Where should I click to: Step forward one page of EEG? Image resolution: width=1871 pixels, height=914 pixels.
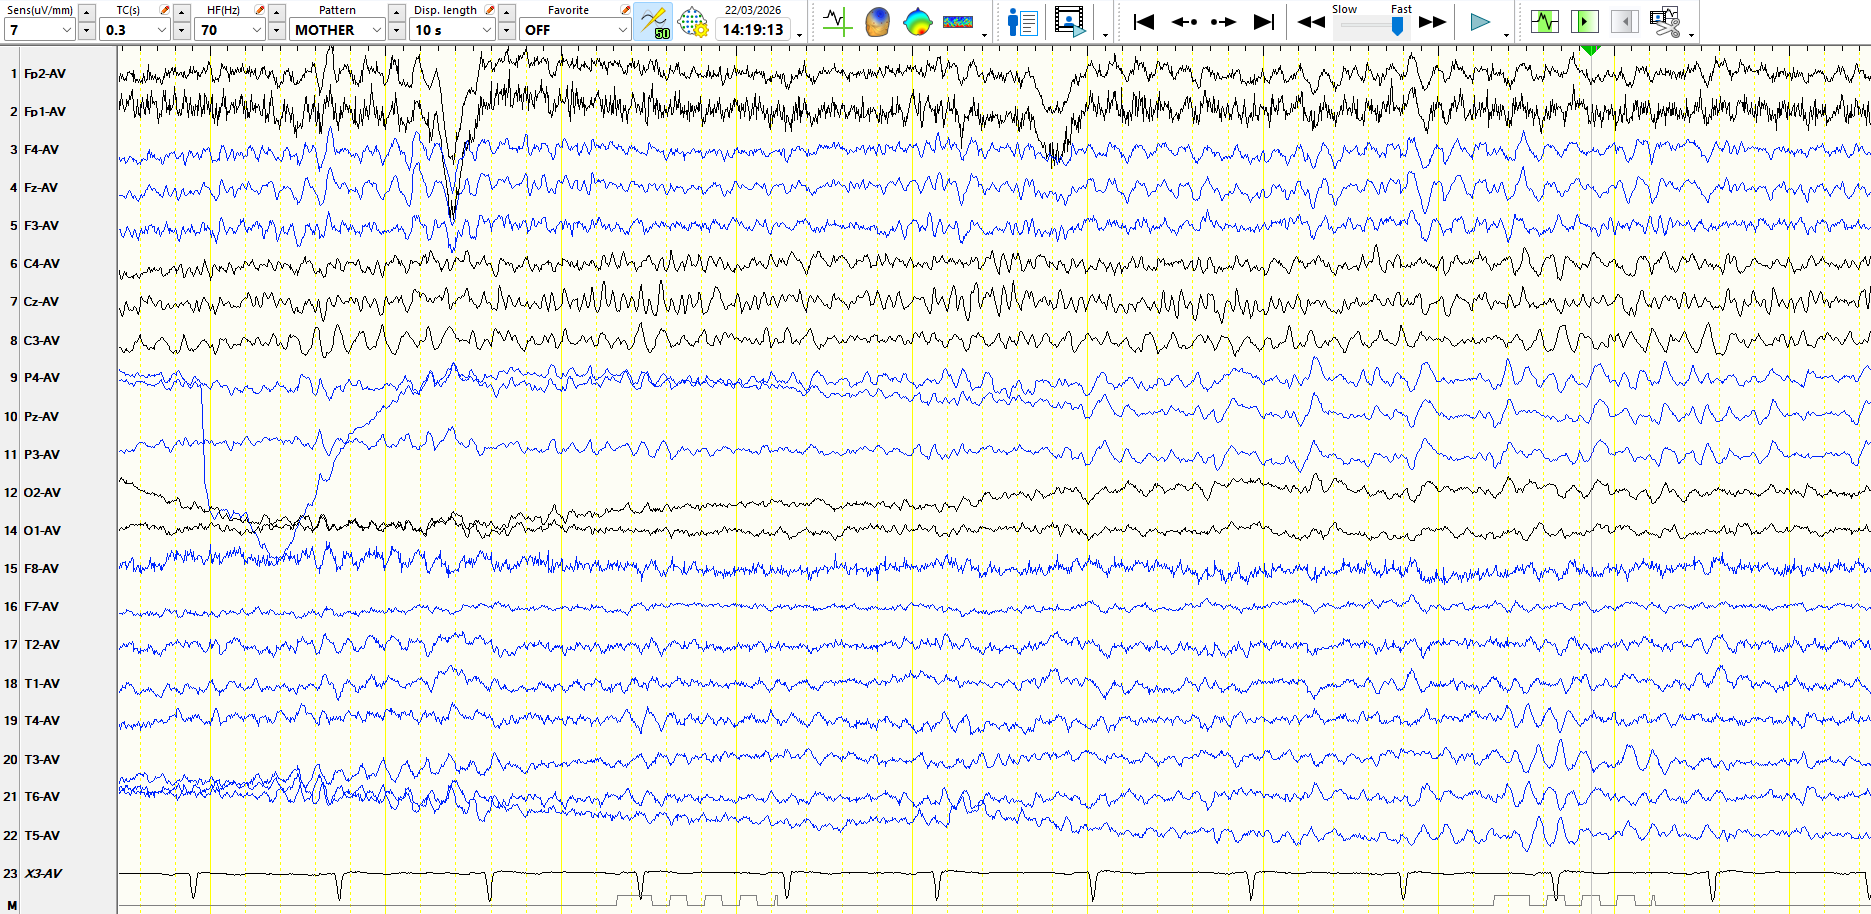(x=1223, y=22)
